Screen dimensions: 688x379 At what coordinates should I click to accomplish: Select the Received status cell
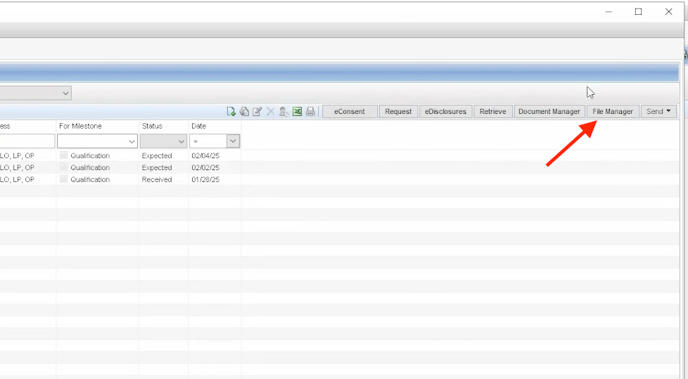coord(157,179)
